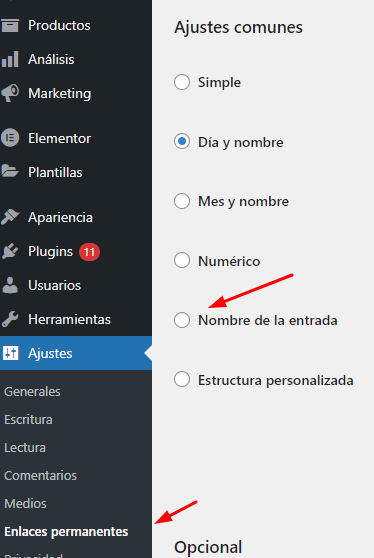This screenshot has height=558, width=374.
Task: Choose the Nombre de la entrada option
Action: coord(182,320)
